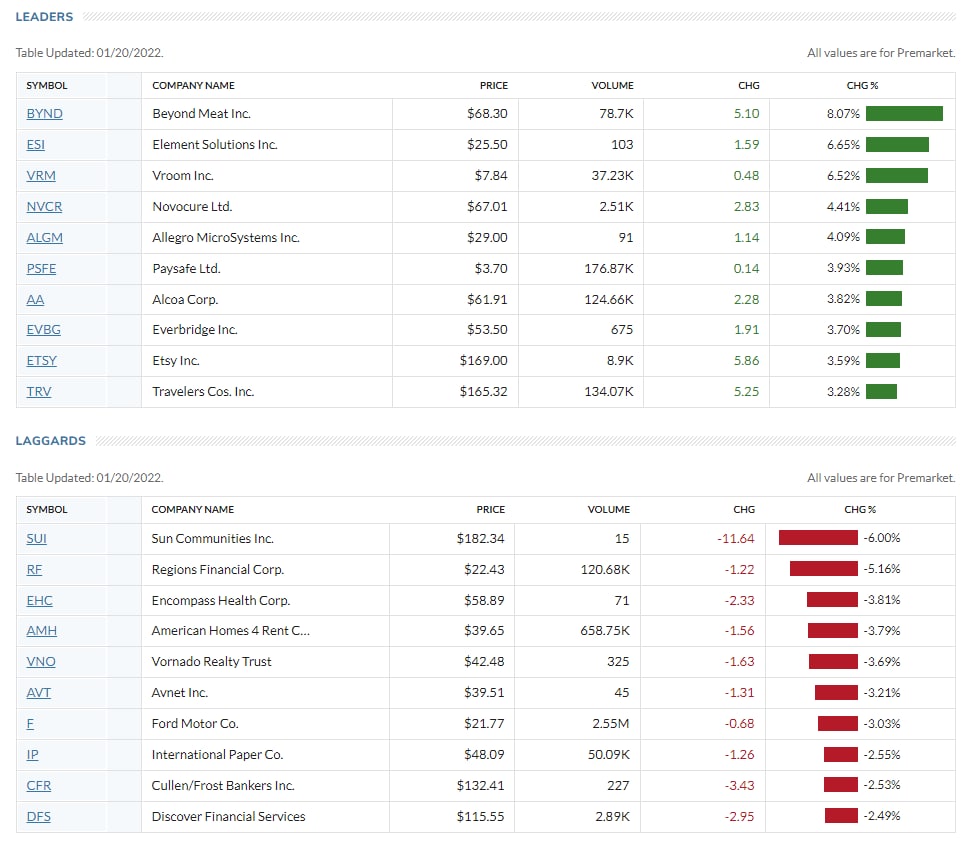The image size is (972, 846).
Task: Click the SUI ticker link
Action: 36,539
